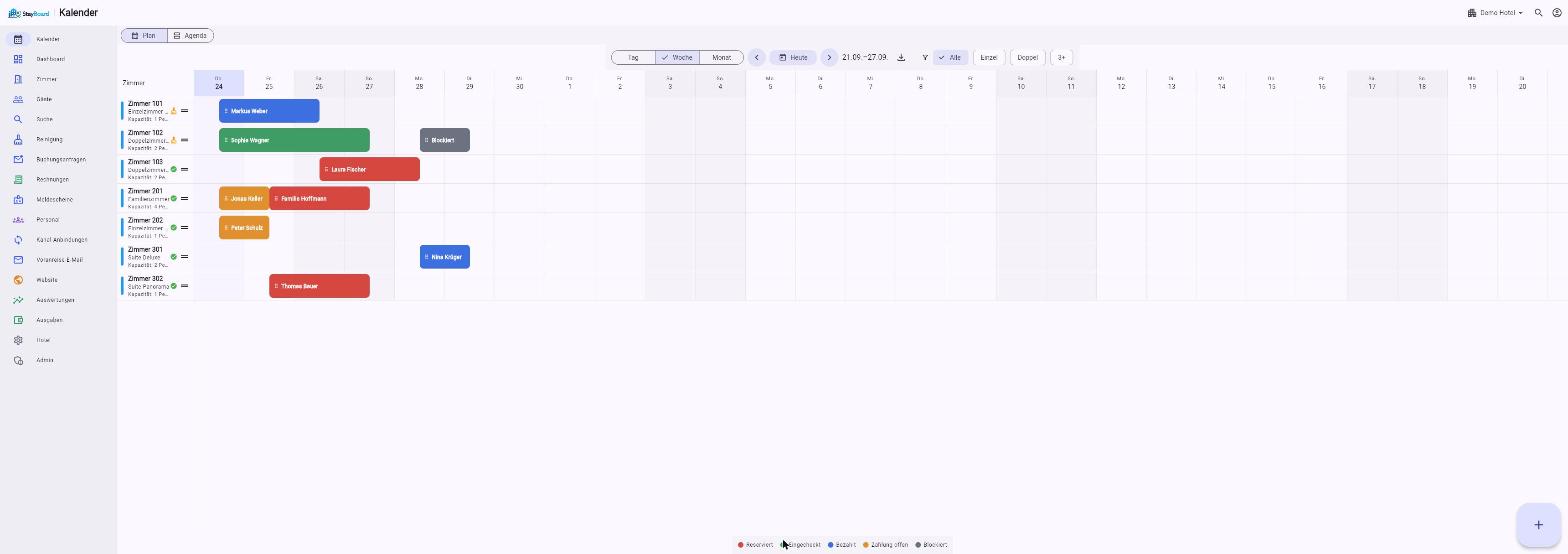The image size is (1568, 554).
Task: Click Zimmer 102 cleaning warning icon
Action: click(173, 140)
